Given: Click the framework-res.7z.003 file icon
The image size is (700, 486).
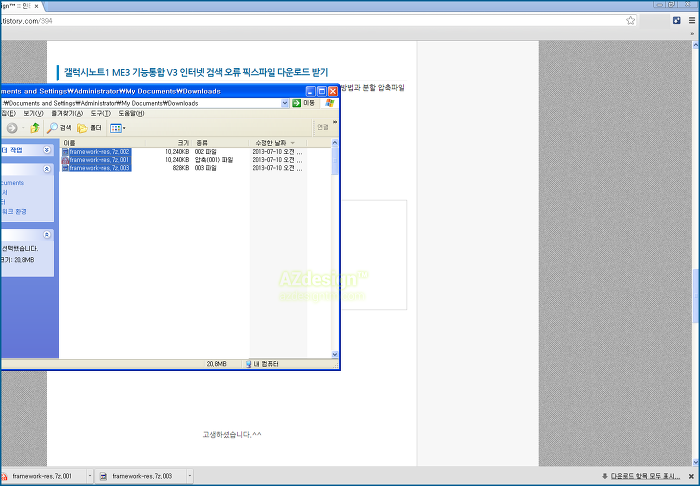Looking at the screenshot, I should coord(65,168).
